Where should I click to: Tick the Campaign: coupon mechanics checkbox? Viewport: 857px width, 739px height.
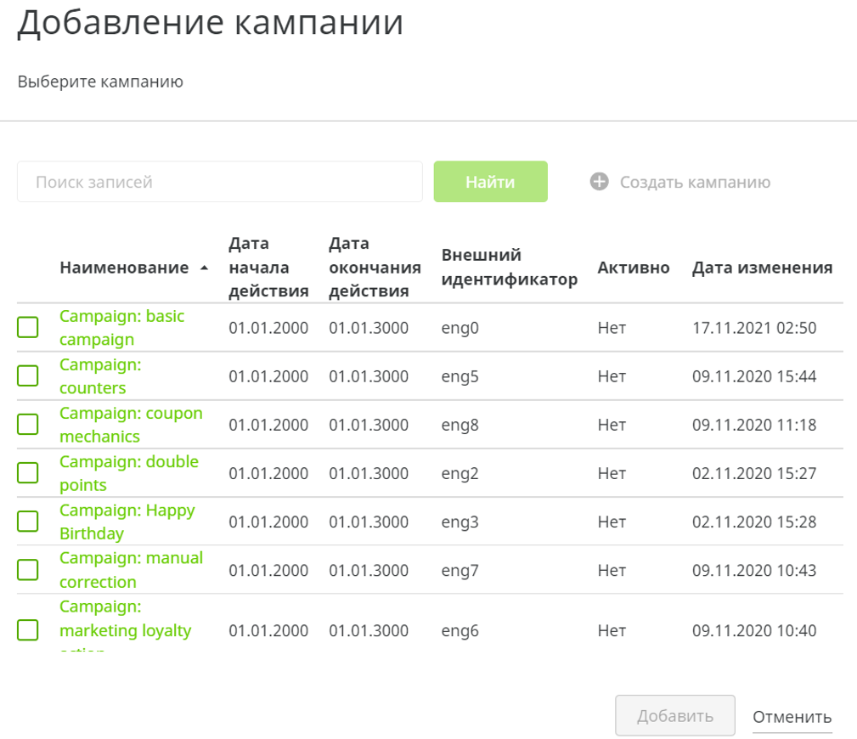pyautogui.click(x=28, y=424)
